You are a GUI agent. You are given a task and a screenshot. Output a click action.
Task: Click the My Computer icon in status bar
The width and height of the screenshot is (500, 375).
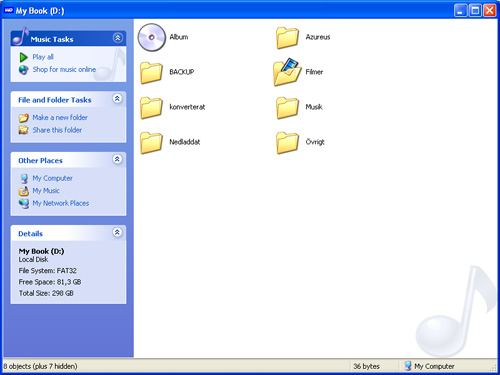coord(407,366)
